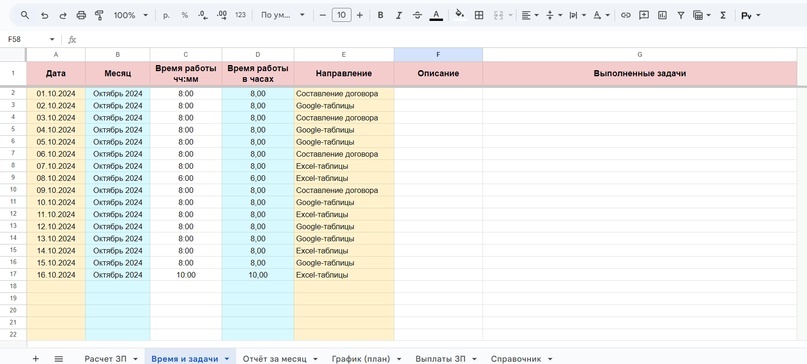The height and width of the screenshot is (364, 807).
Task: Select row 9 header
Action: [13, 178]
